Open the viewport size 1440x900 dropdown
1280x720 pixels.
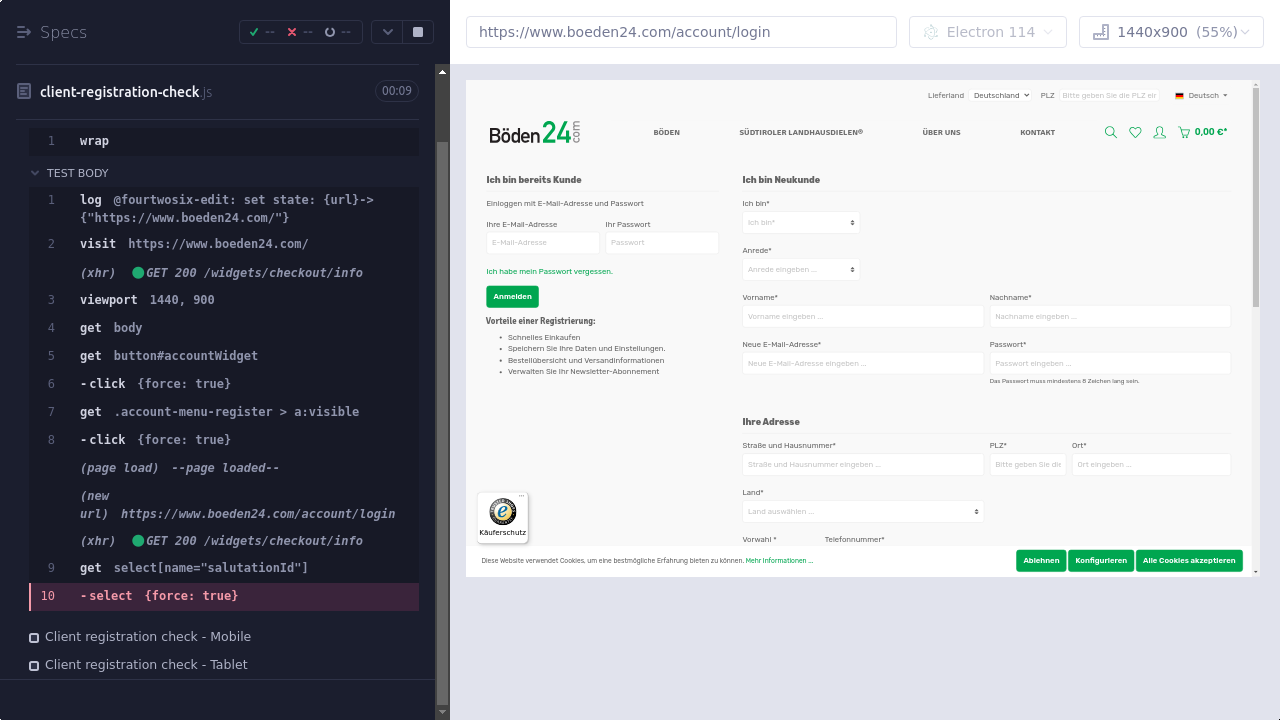click(1171, 32)
